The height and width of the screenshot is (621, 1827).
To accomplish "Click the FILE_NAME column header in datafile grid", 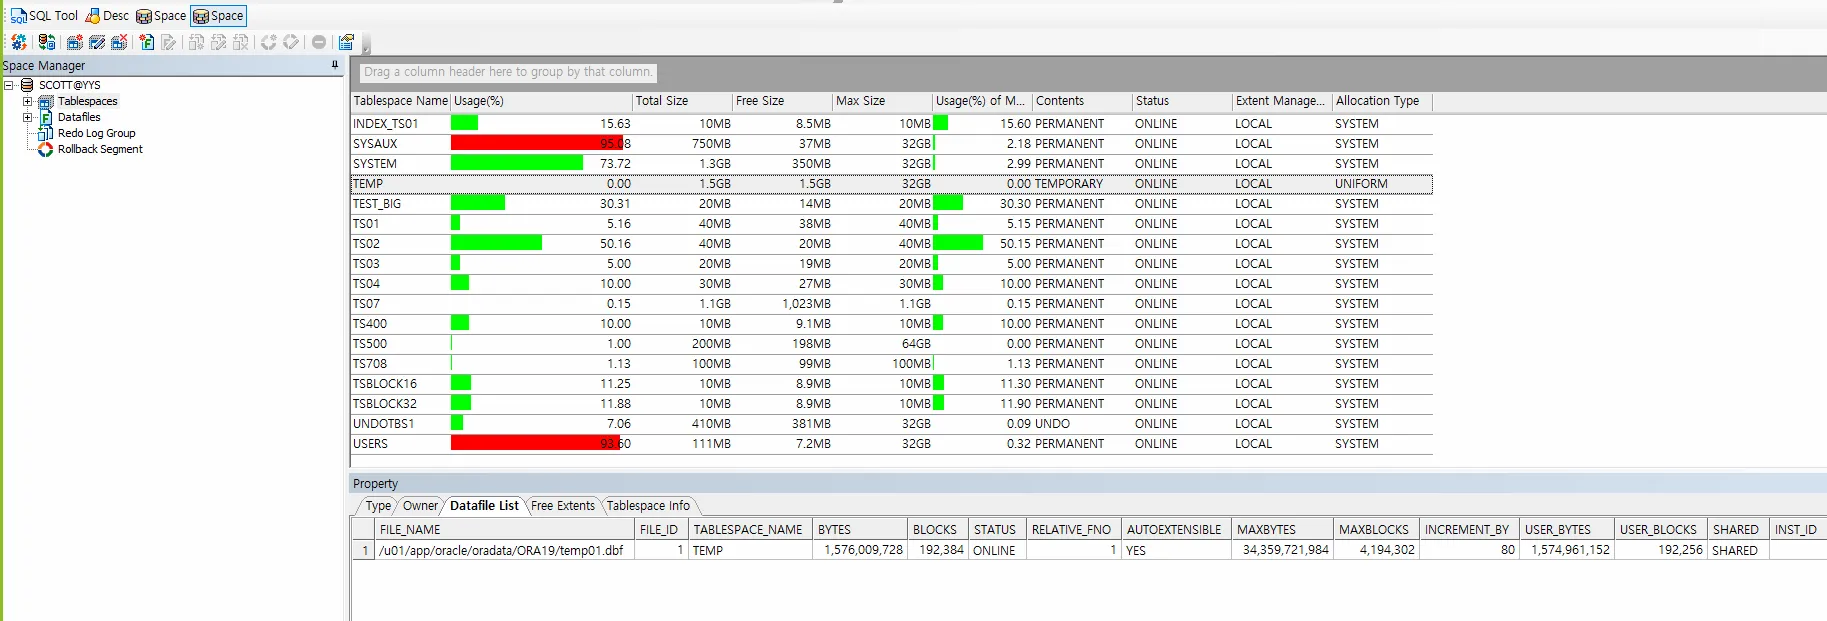I will click(x=504, y=530).
